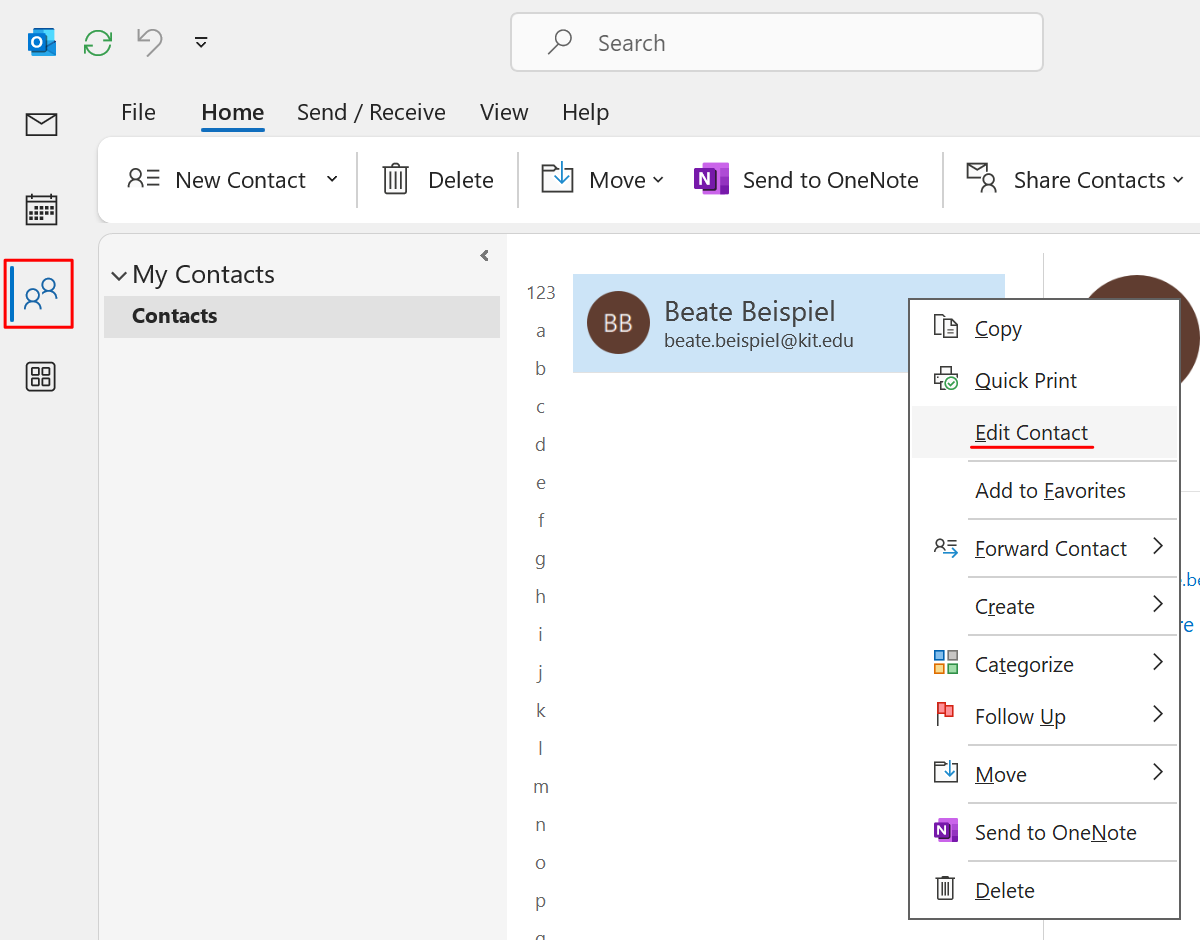Click the ribbon Delete trash button
Image resolution: width=1200 pixels, height=940 pixels.
(x=438, y=180)
